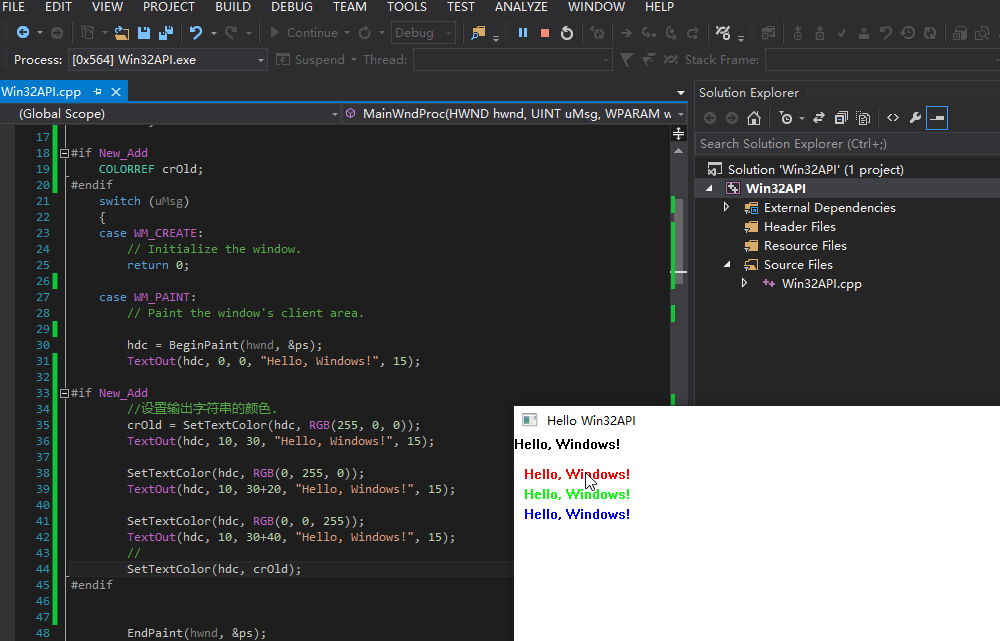The height and width of the screenshot is (641, 1000).
Task: Toggle the Preview Selected Items button
Action: [x=936, y=117]
